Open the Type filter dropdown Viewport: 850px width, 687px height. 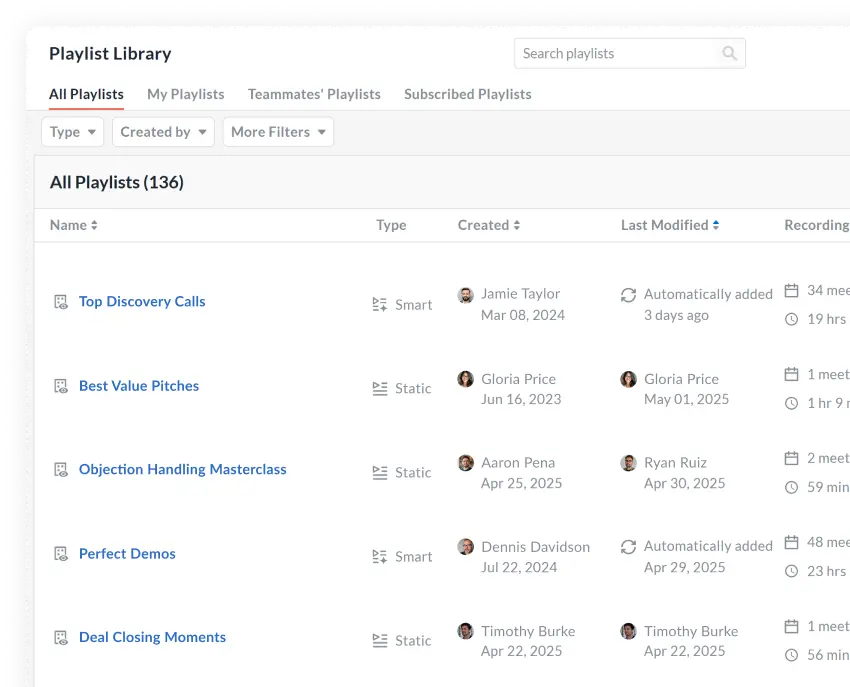[x=73, y=132]
